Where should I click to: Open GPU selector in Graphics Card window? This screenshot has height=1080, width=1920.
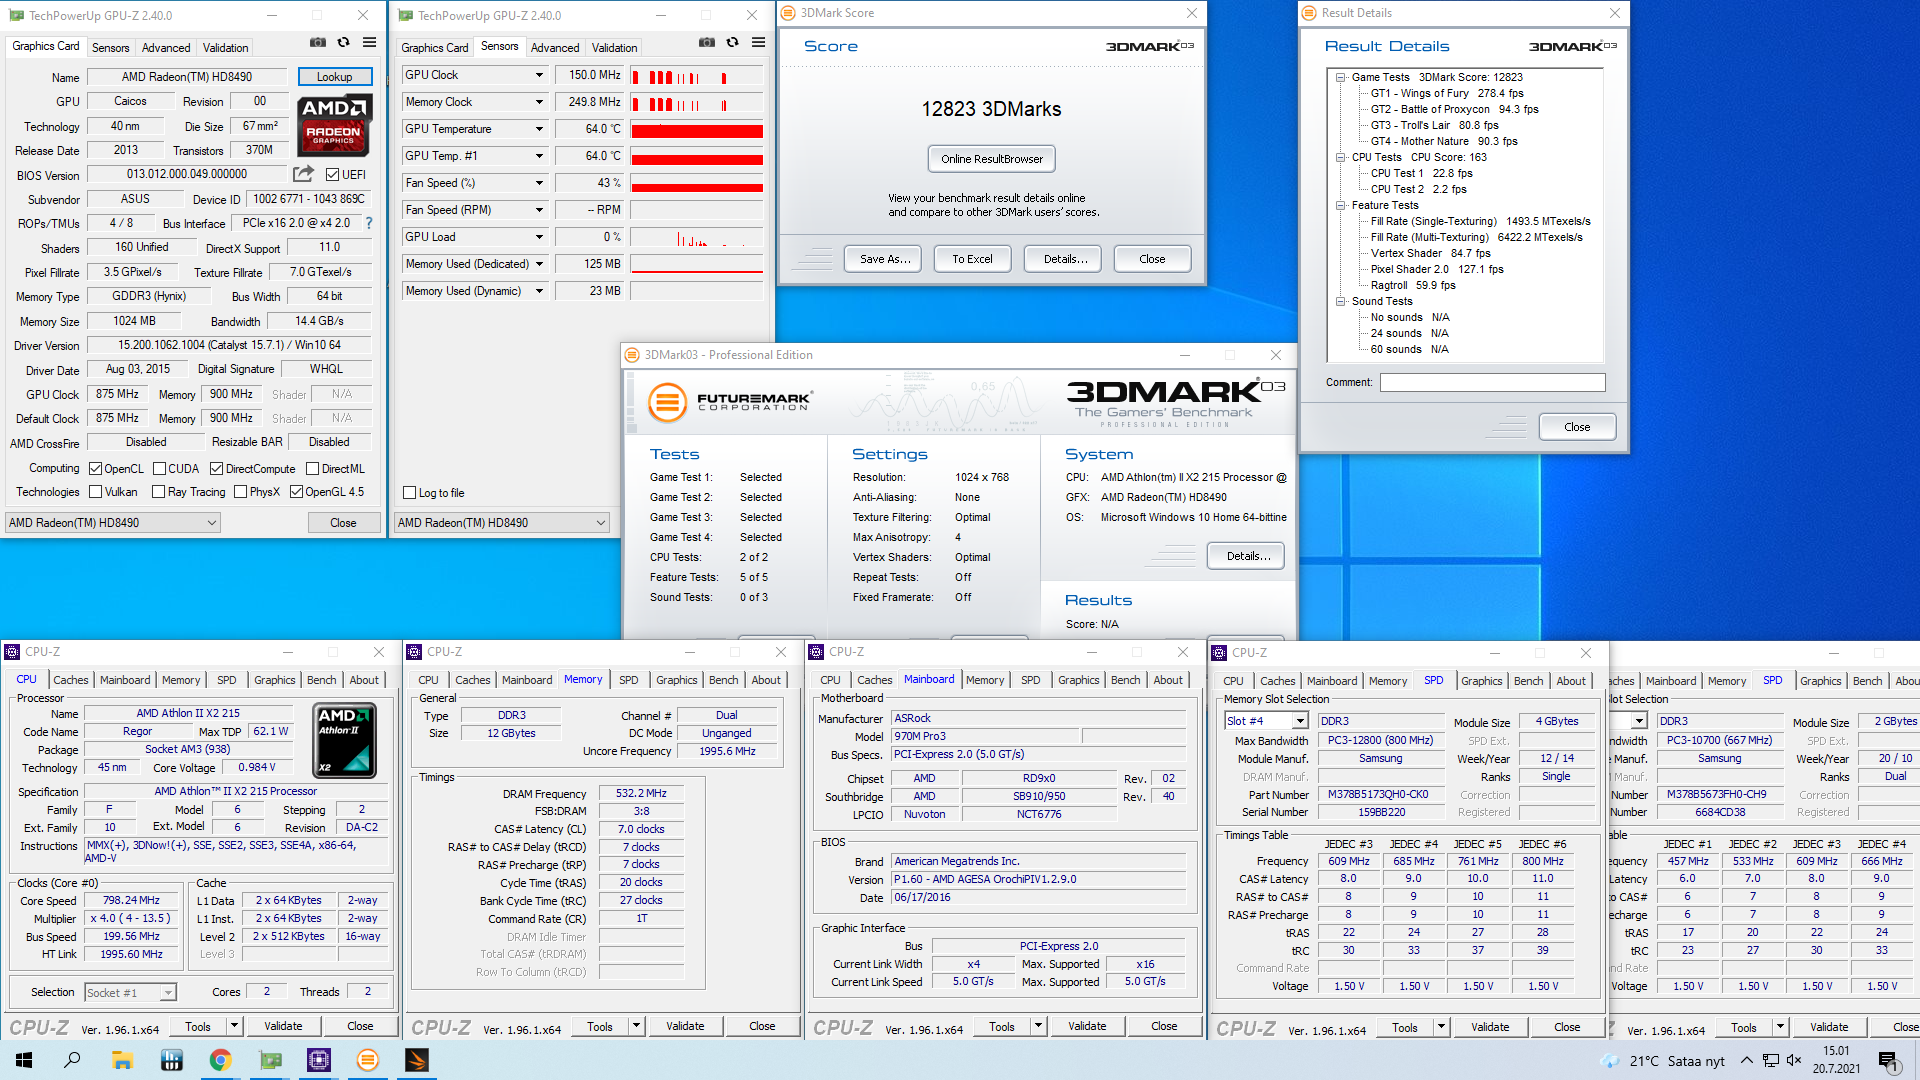pyautogui.click(x=113, y=522)
